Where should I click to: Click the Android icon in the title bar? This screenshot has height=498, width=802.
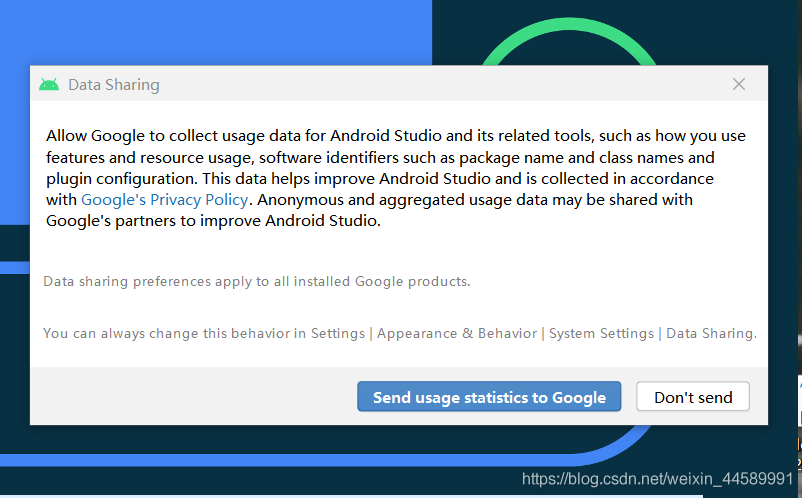click(49, 84)
